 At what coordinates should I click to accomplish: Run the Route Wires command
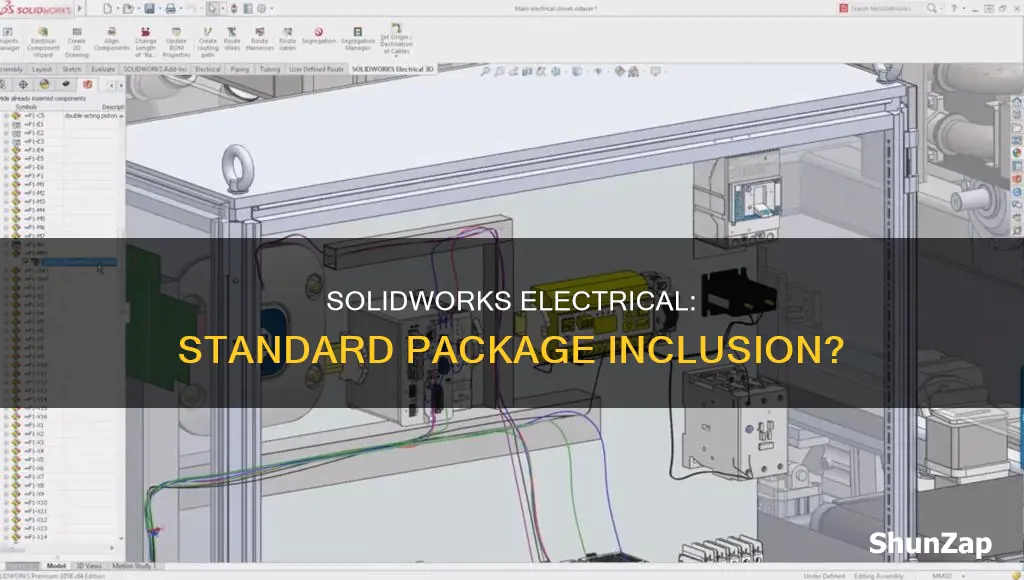[x=232, y=39]
